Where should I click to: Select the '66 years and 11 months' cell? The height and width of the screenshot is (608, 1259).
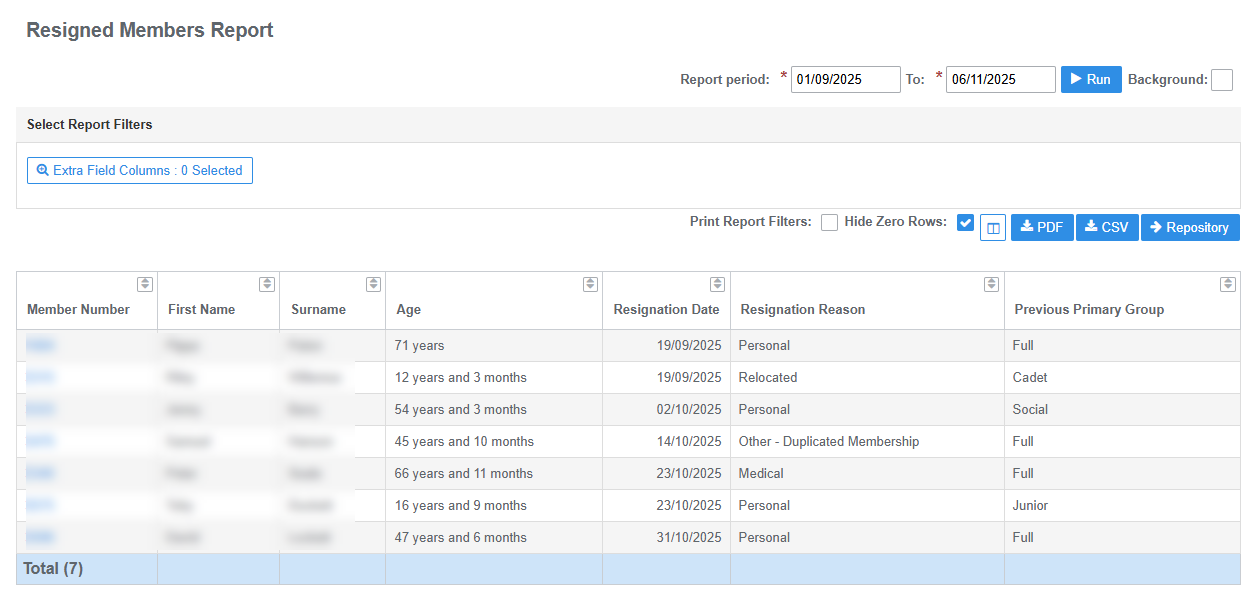click(494, 473)
